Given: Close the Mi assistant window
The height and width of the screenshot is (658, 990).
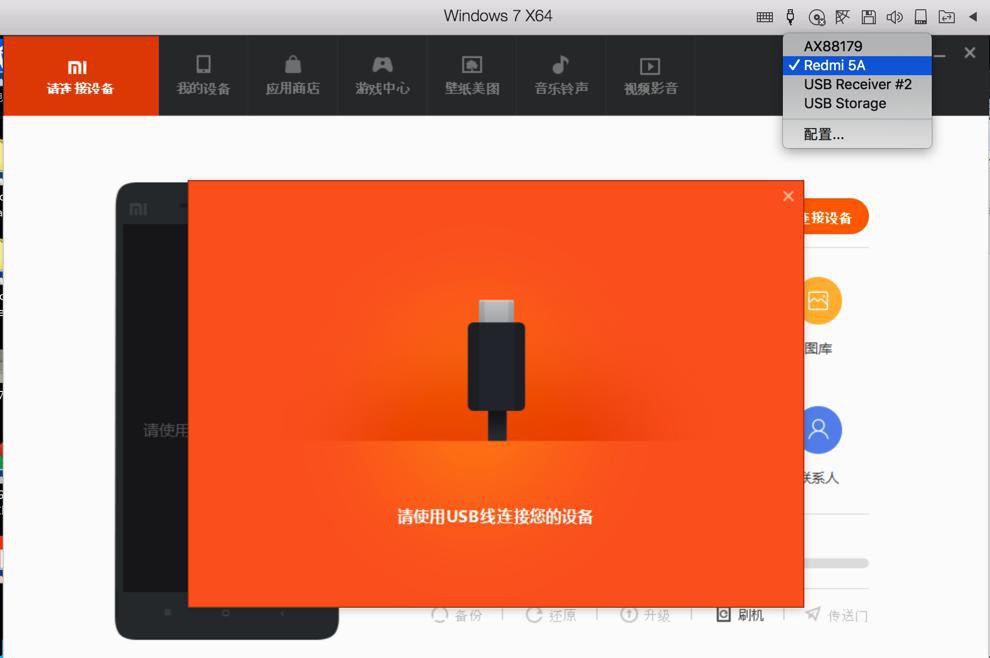Looking at the screenshot, I should click(x=970, y=53).
